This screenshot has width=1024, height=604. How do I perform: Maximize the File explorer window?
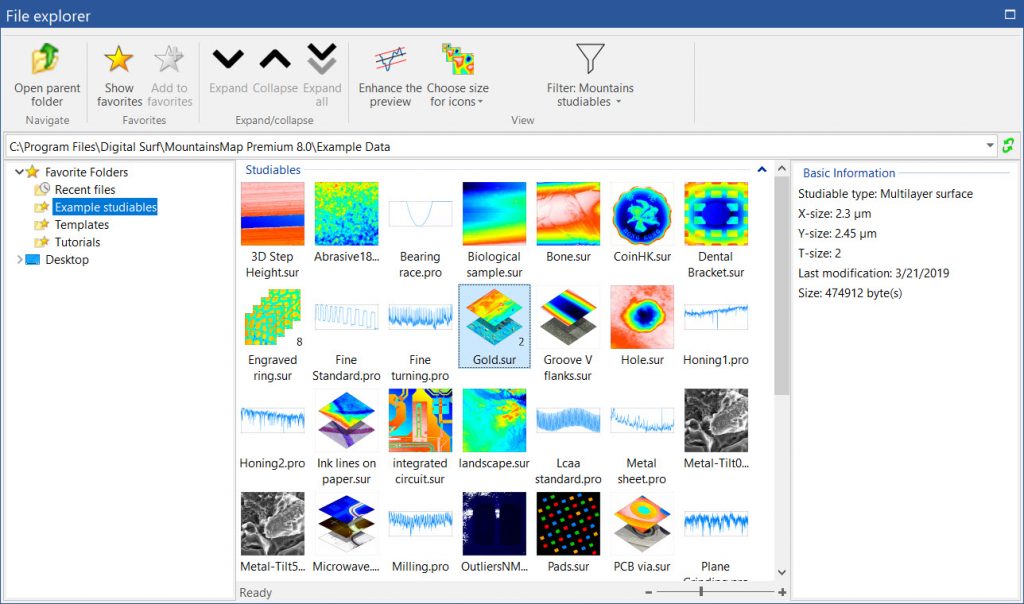(1010, 14)
